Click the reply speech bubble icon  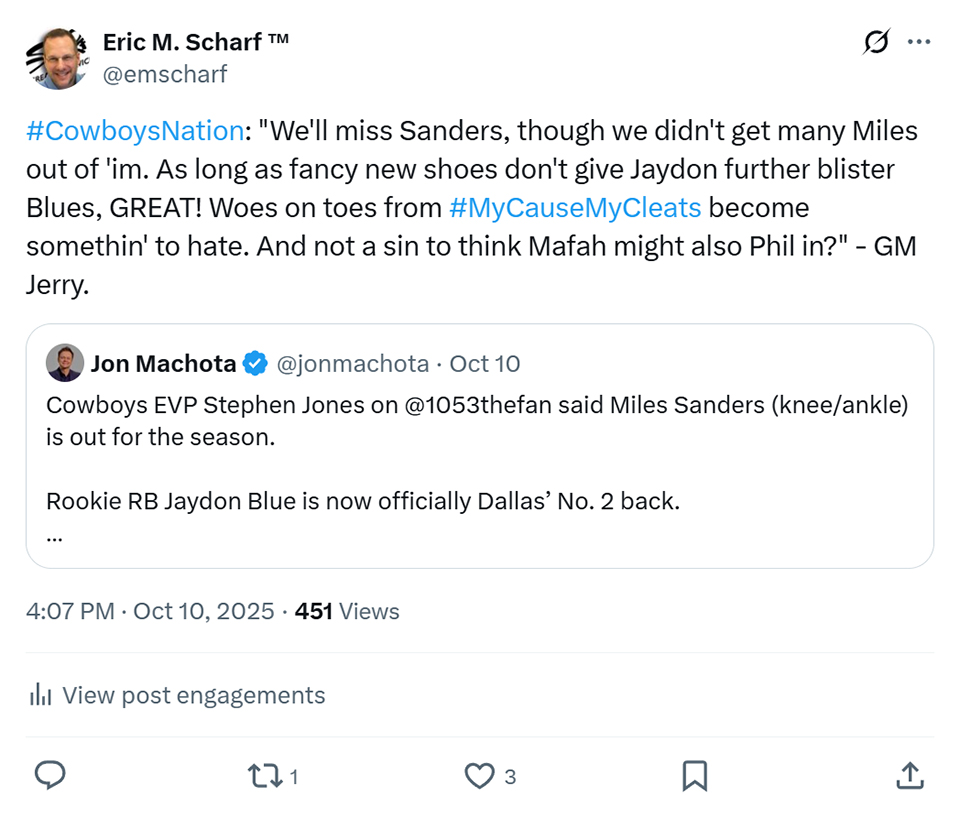coord(50,775)
